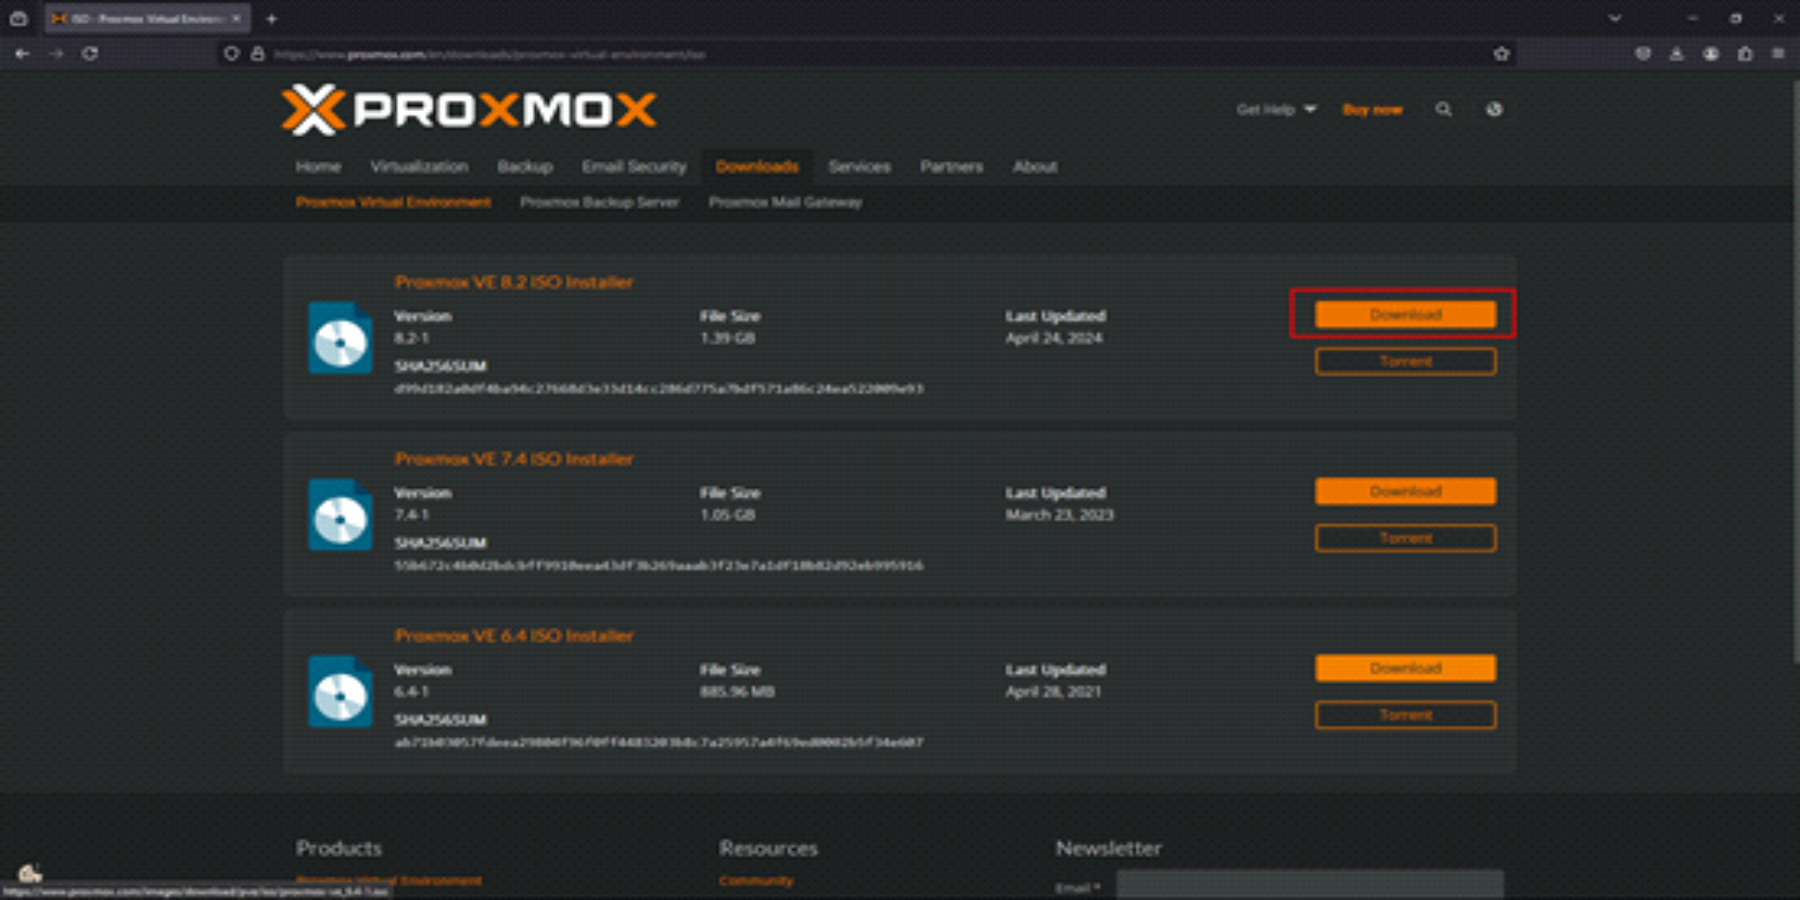Click the globe language icon

click(x=1494, y=109)
